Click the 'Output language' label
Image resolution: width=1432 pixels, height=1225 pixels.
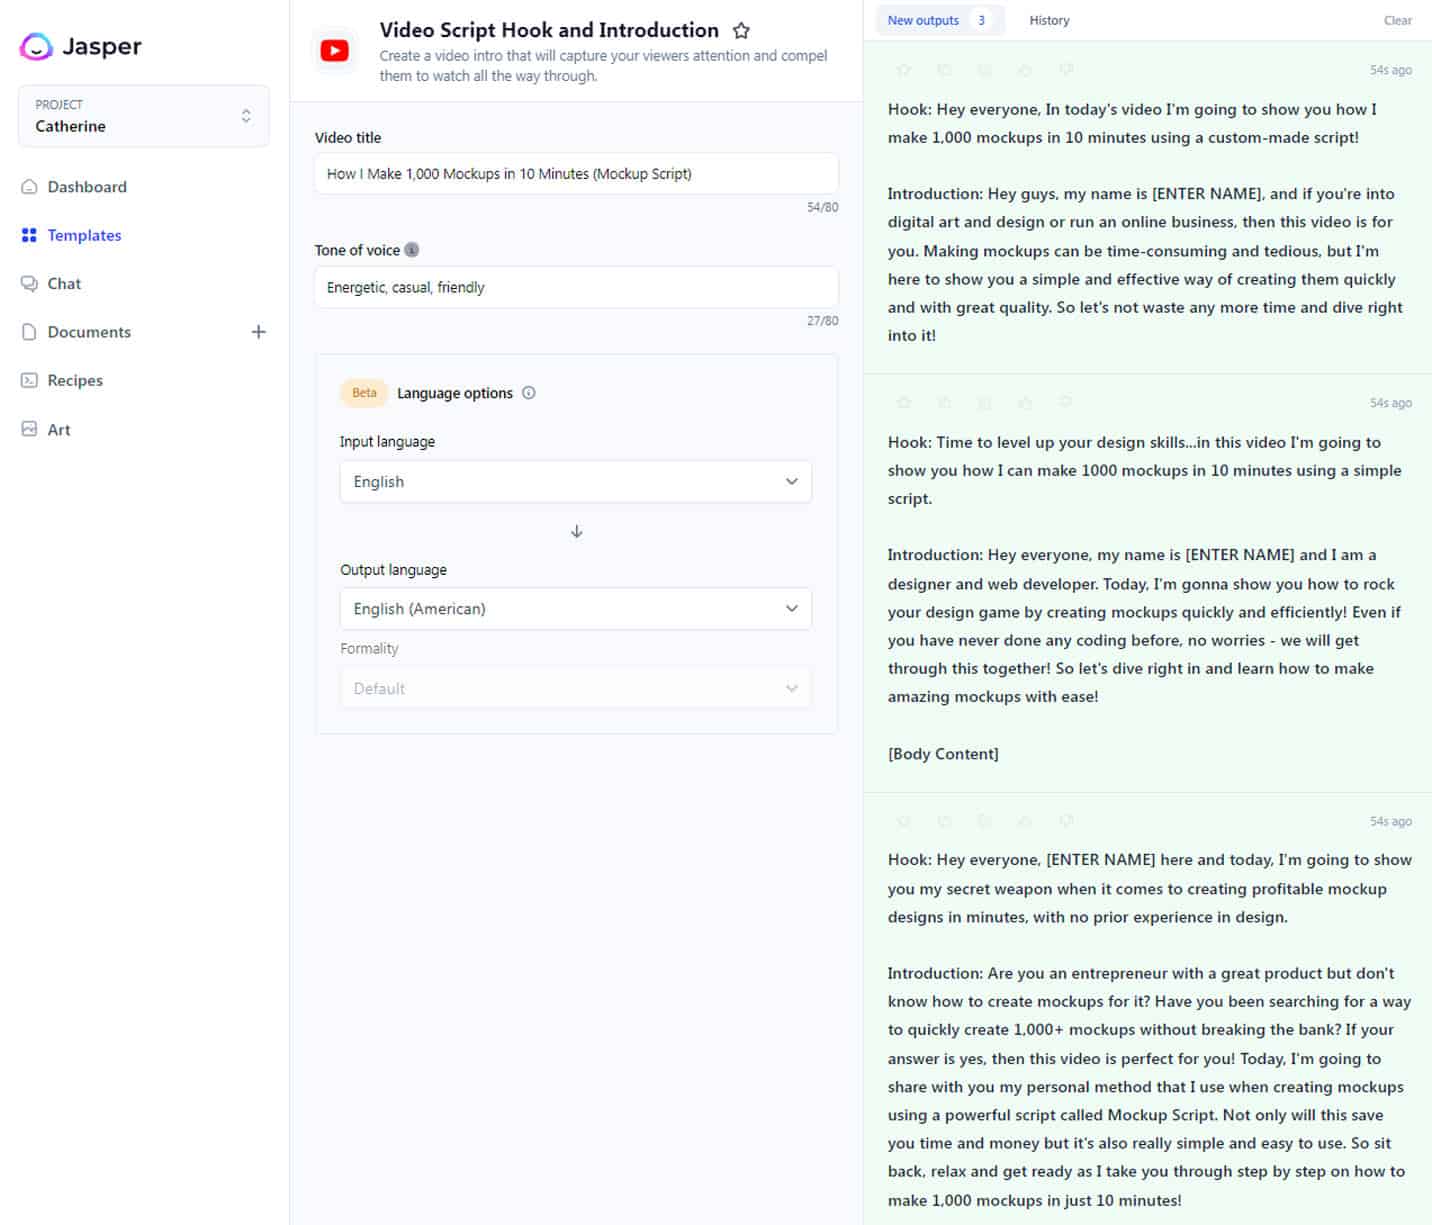click(x=393, y=570)
